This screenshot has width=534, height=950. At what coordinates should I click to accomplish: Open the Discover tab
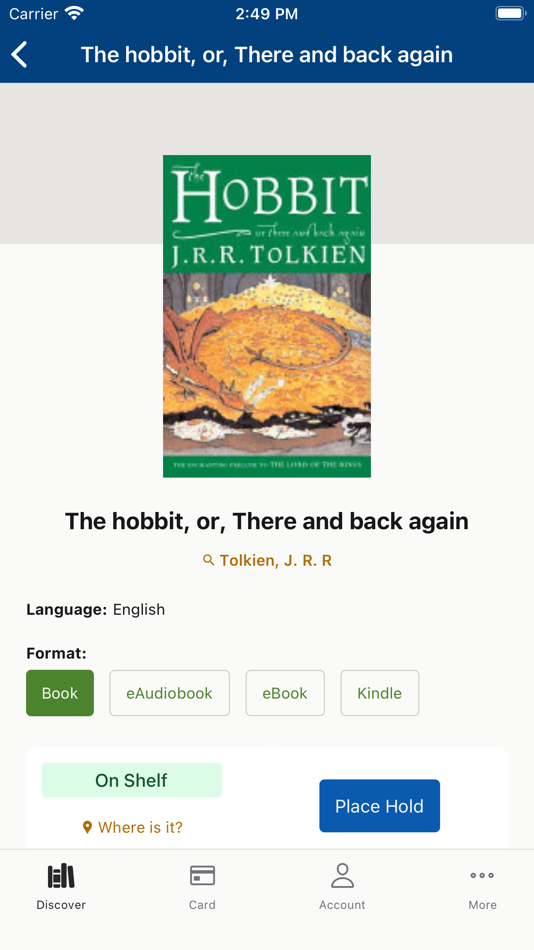(61, 888)
